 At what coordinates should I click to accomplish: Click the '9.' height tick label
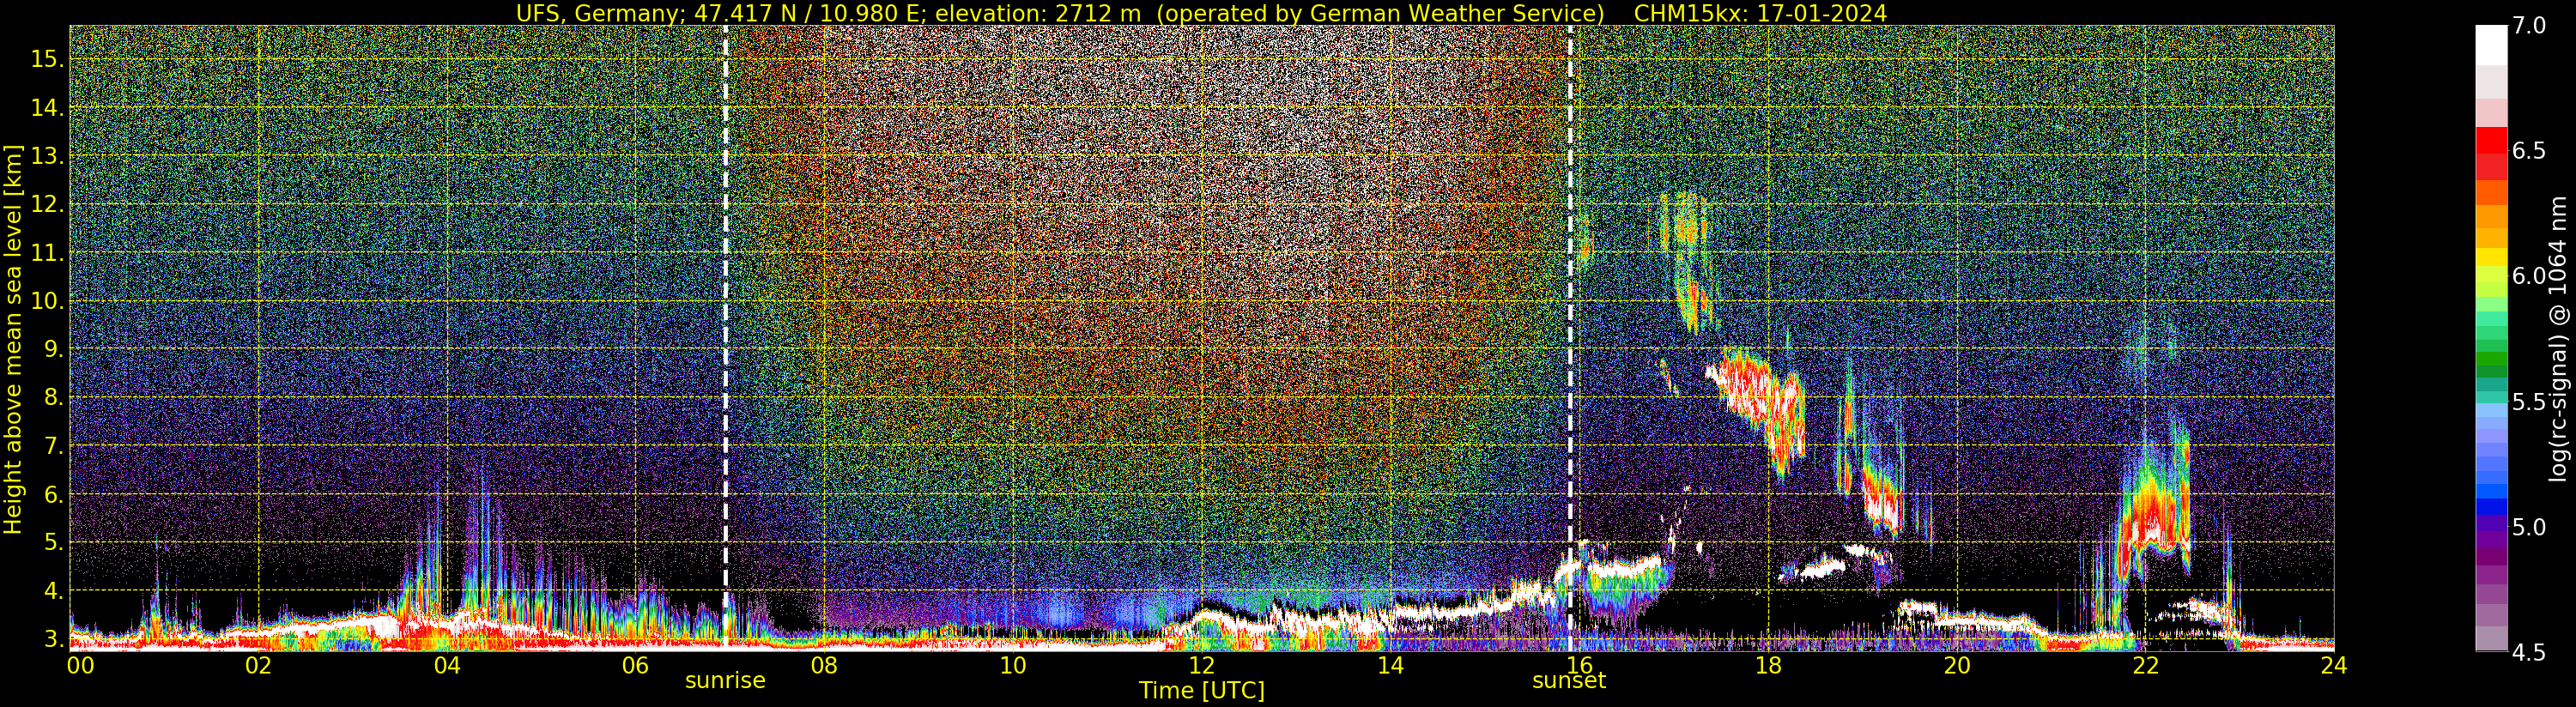pyautogui.click(x=53, y=349)
